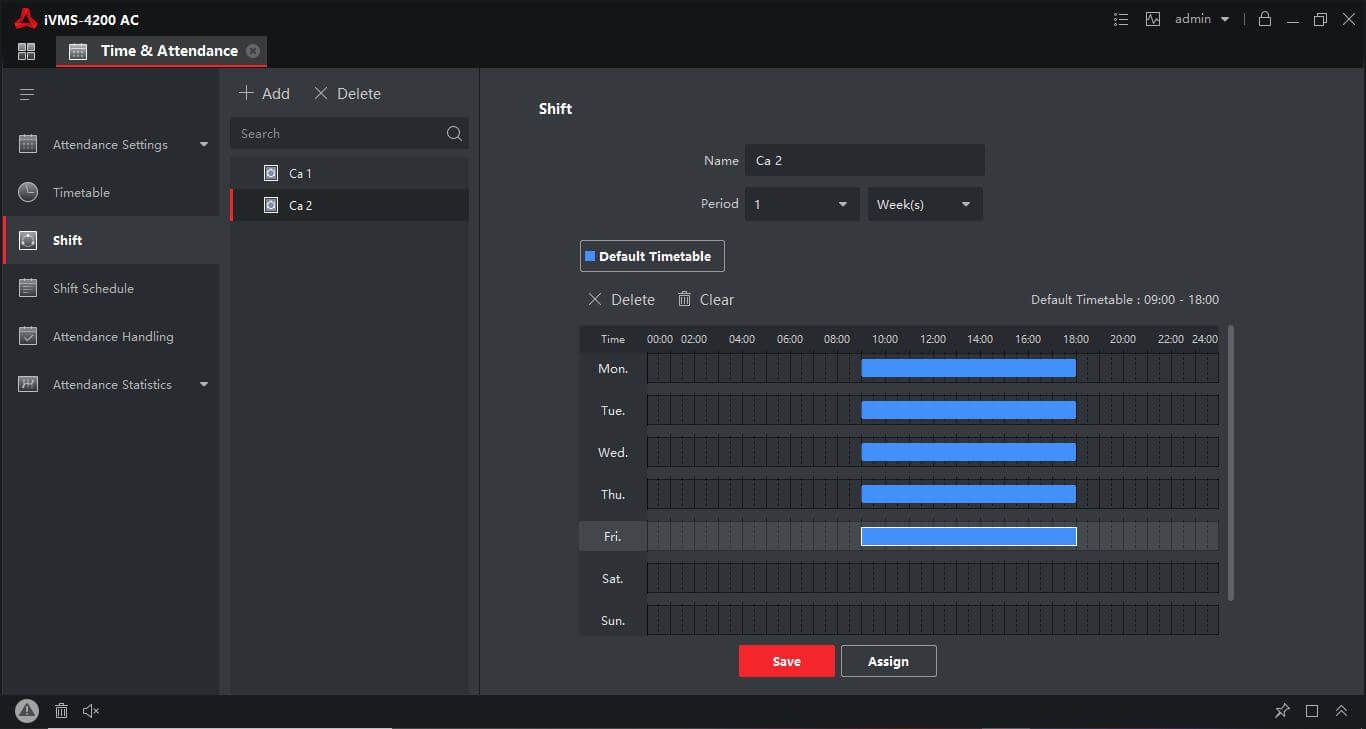
Task: Click the search magnifier icon
Action: [x=454, y=133]
